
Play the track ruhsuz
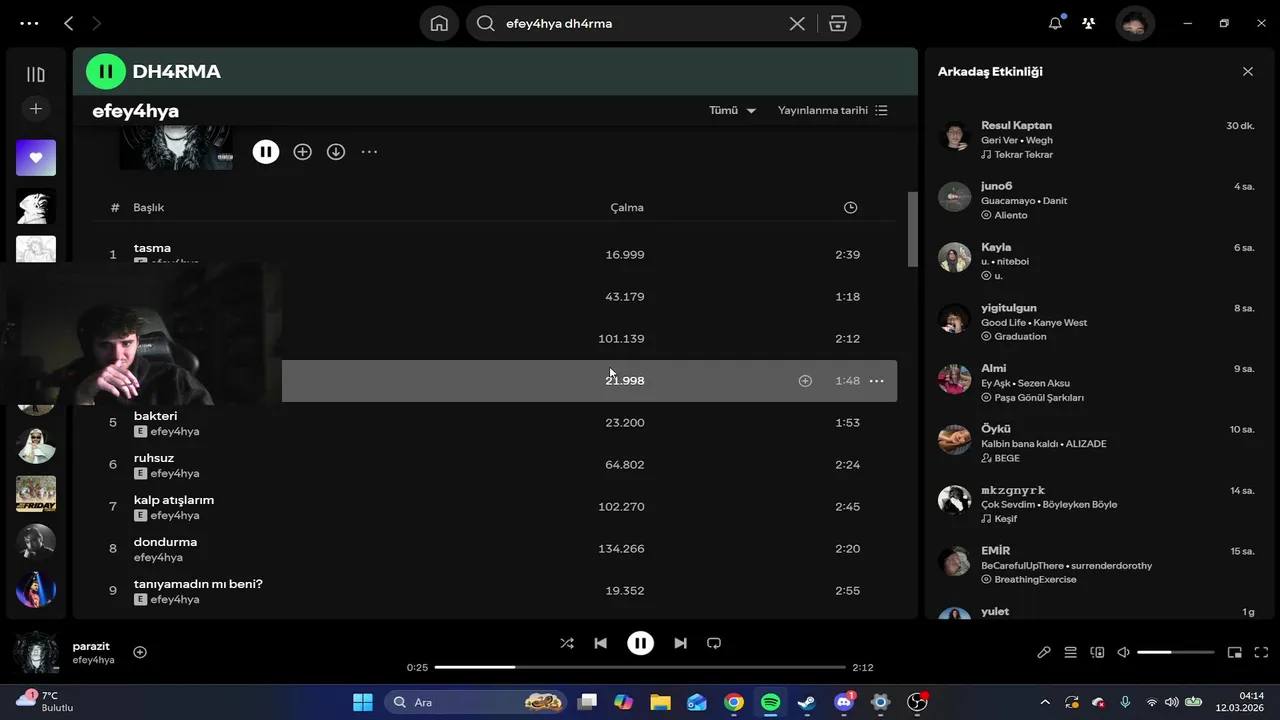pyautogui.click(x=154, y=458)
